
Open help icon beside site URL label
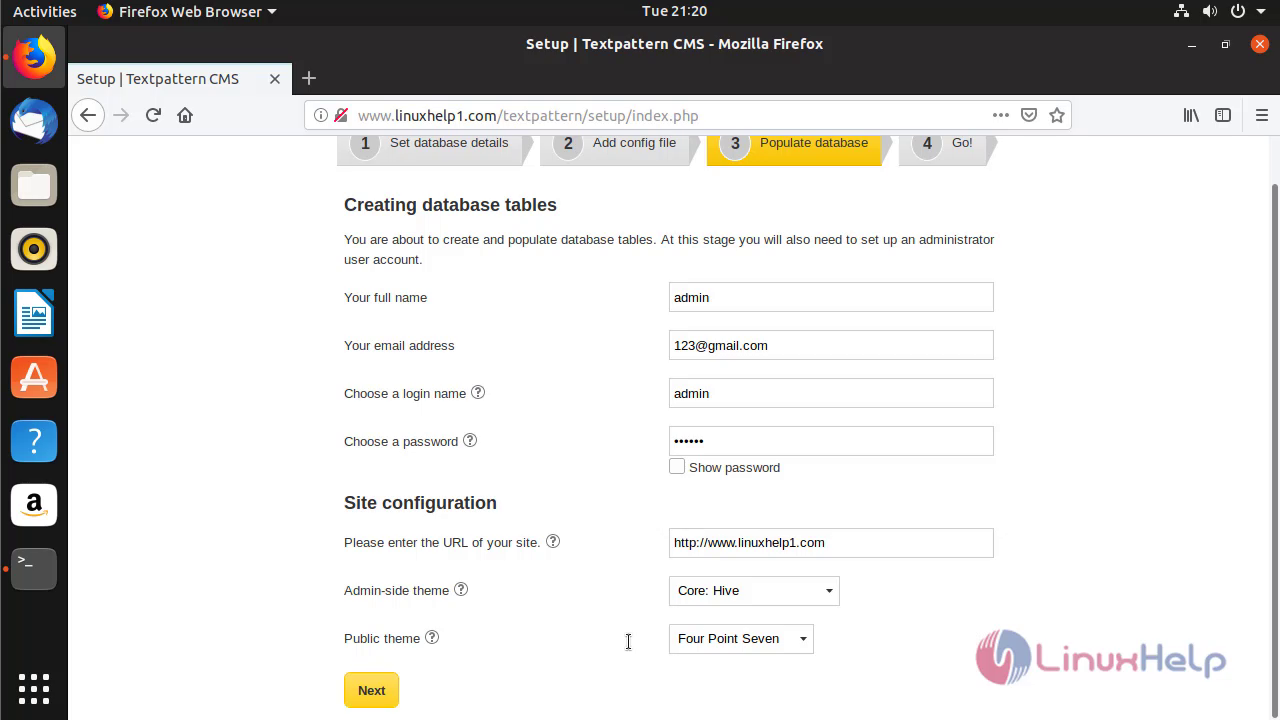[x=553, y=541]
